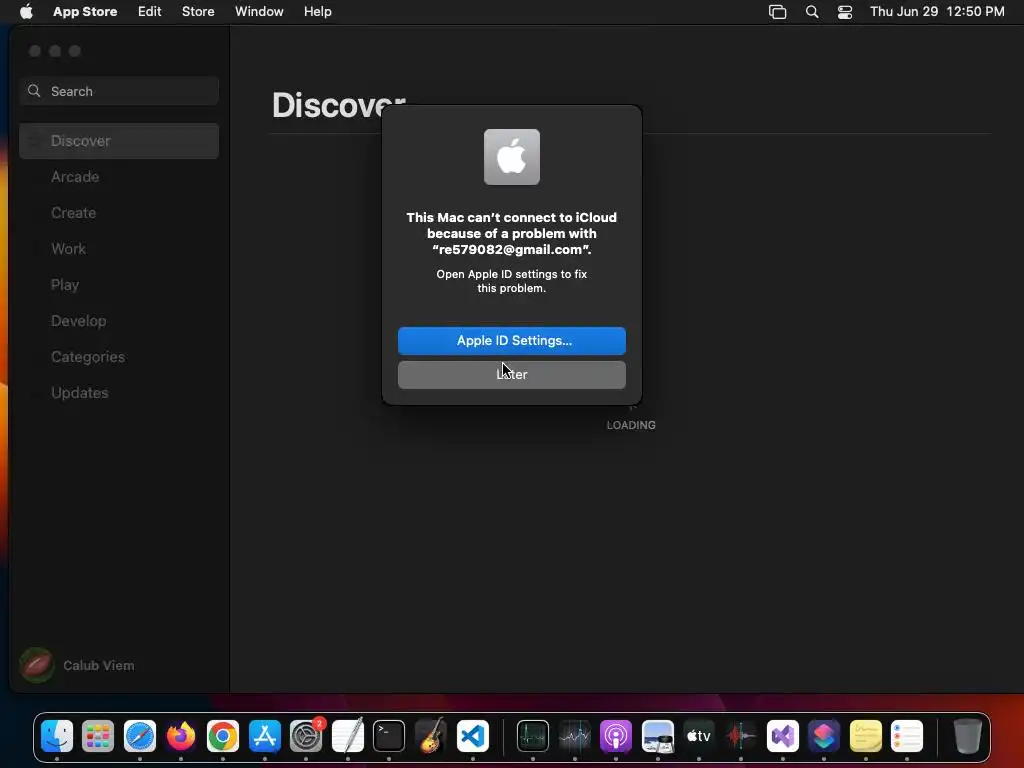
Task: Click the Apple ID Settings button
Action: click(511, 341)
